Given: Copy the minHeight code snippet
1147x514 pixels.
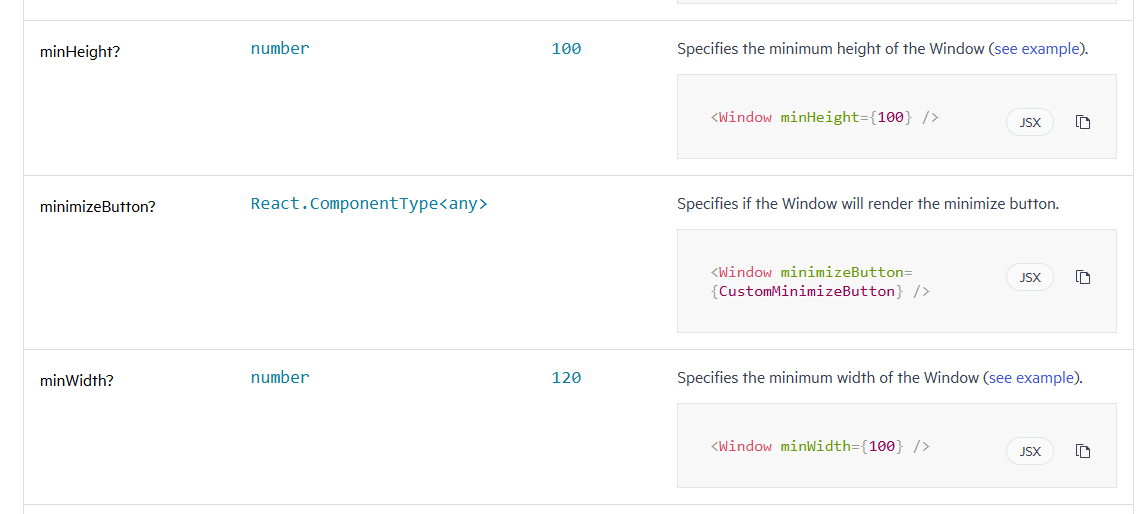Looking at the screenshot, I should pyautogui.click(x=1082, y=122).
